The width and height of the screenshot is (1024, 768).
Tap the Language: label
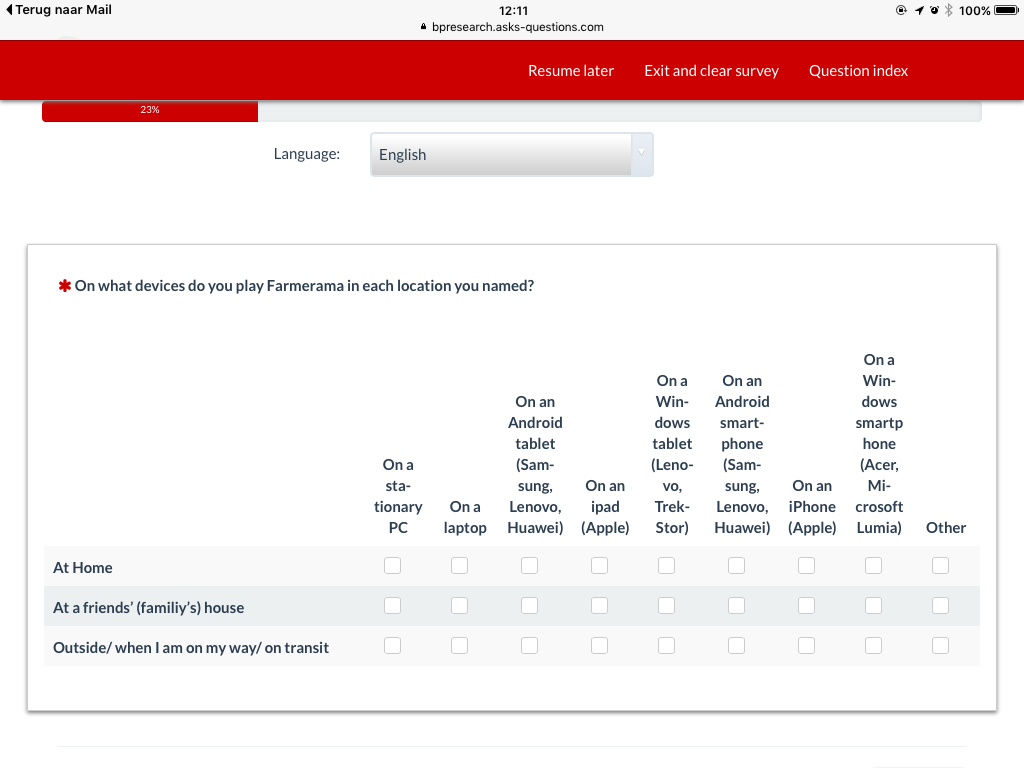pos(307,154)
